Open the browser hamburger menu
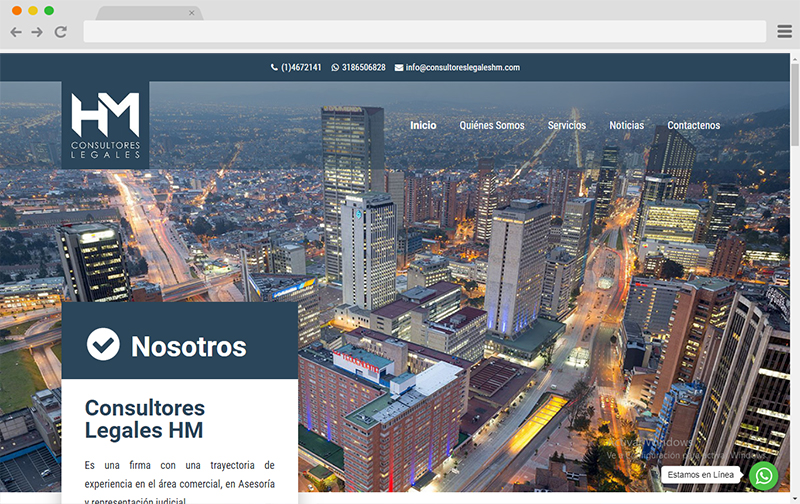The width and height of the screenshot is (800, 504). click(x=784, y=32)
